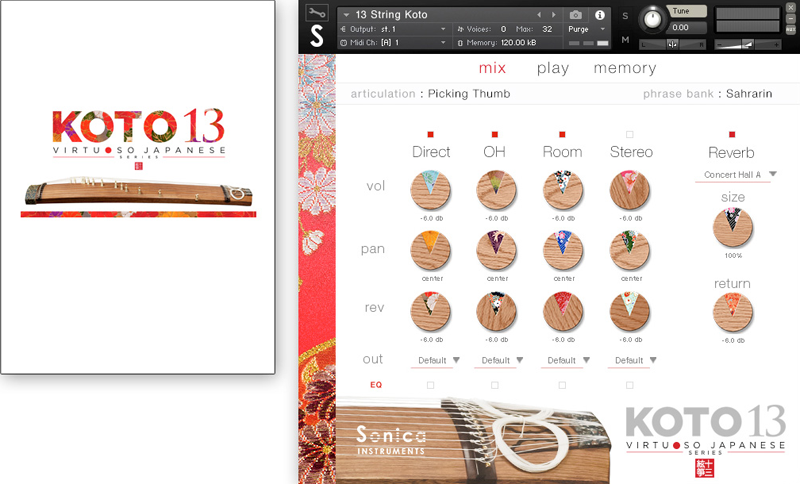Open the wrench instrument edit icon
The width and height of the screenshot is (800, 484).
316,12
